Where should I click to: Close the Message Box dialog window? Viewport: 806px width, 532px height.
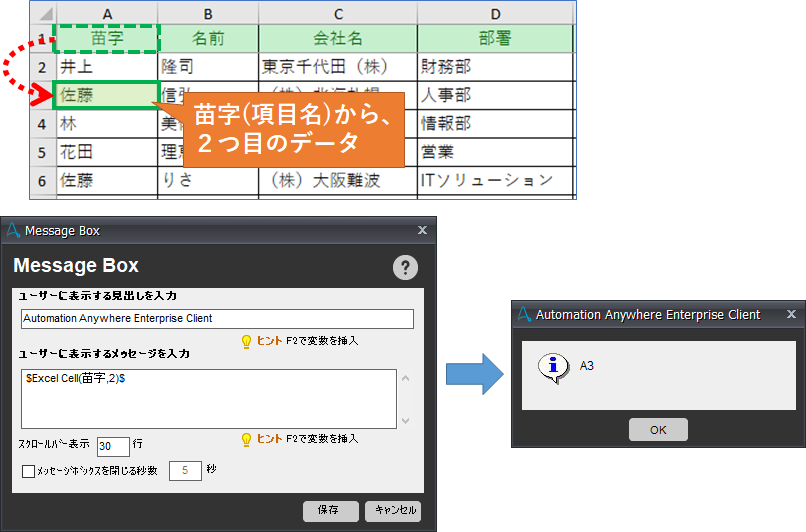(x=423, y=230)
